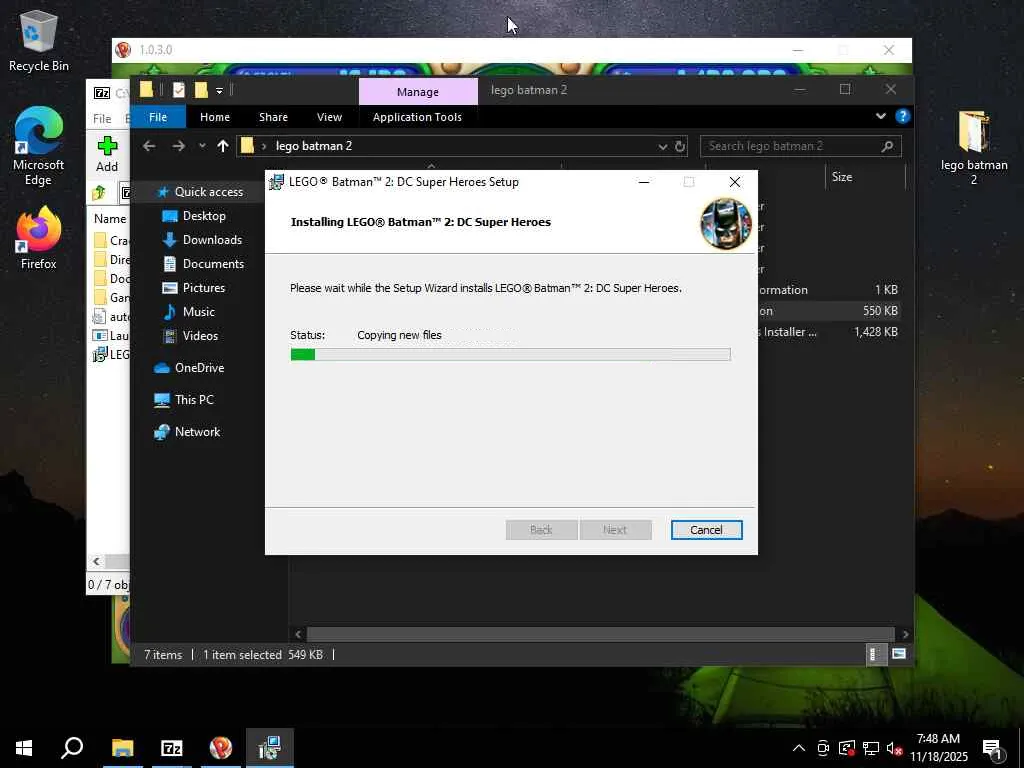Click the Explorer horizontal scrollbar
Viewport: 1024px width, 768px height.
[600, 634]
